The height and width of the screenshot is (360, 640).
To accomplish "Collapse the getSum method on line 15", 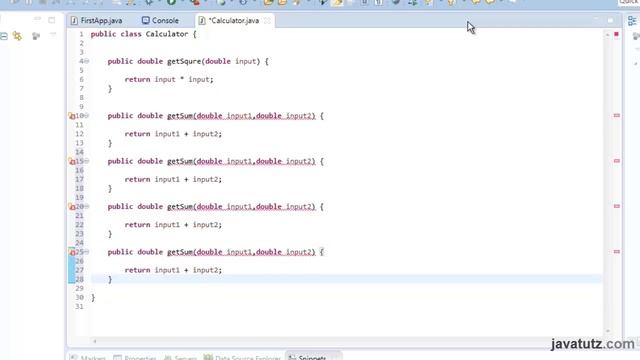I will 87,161.
